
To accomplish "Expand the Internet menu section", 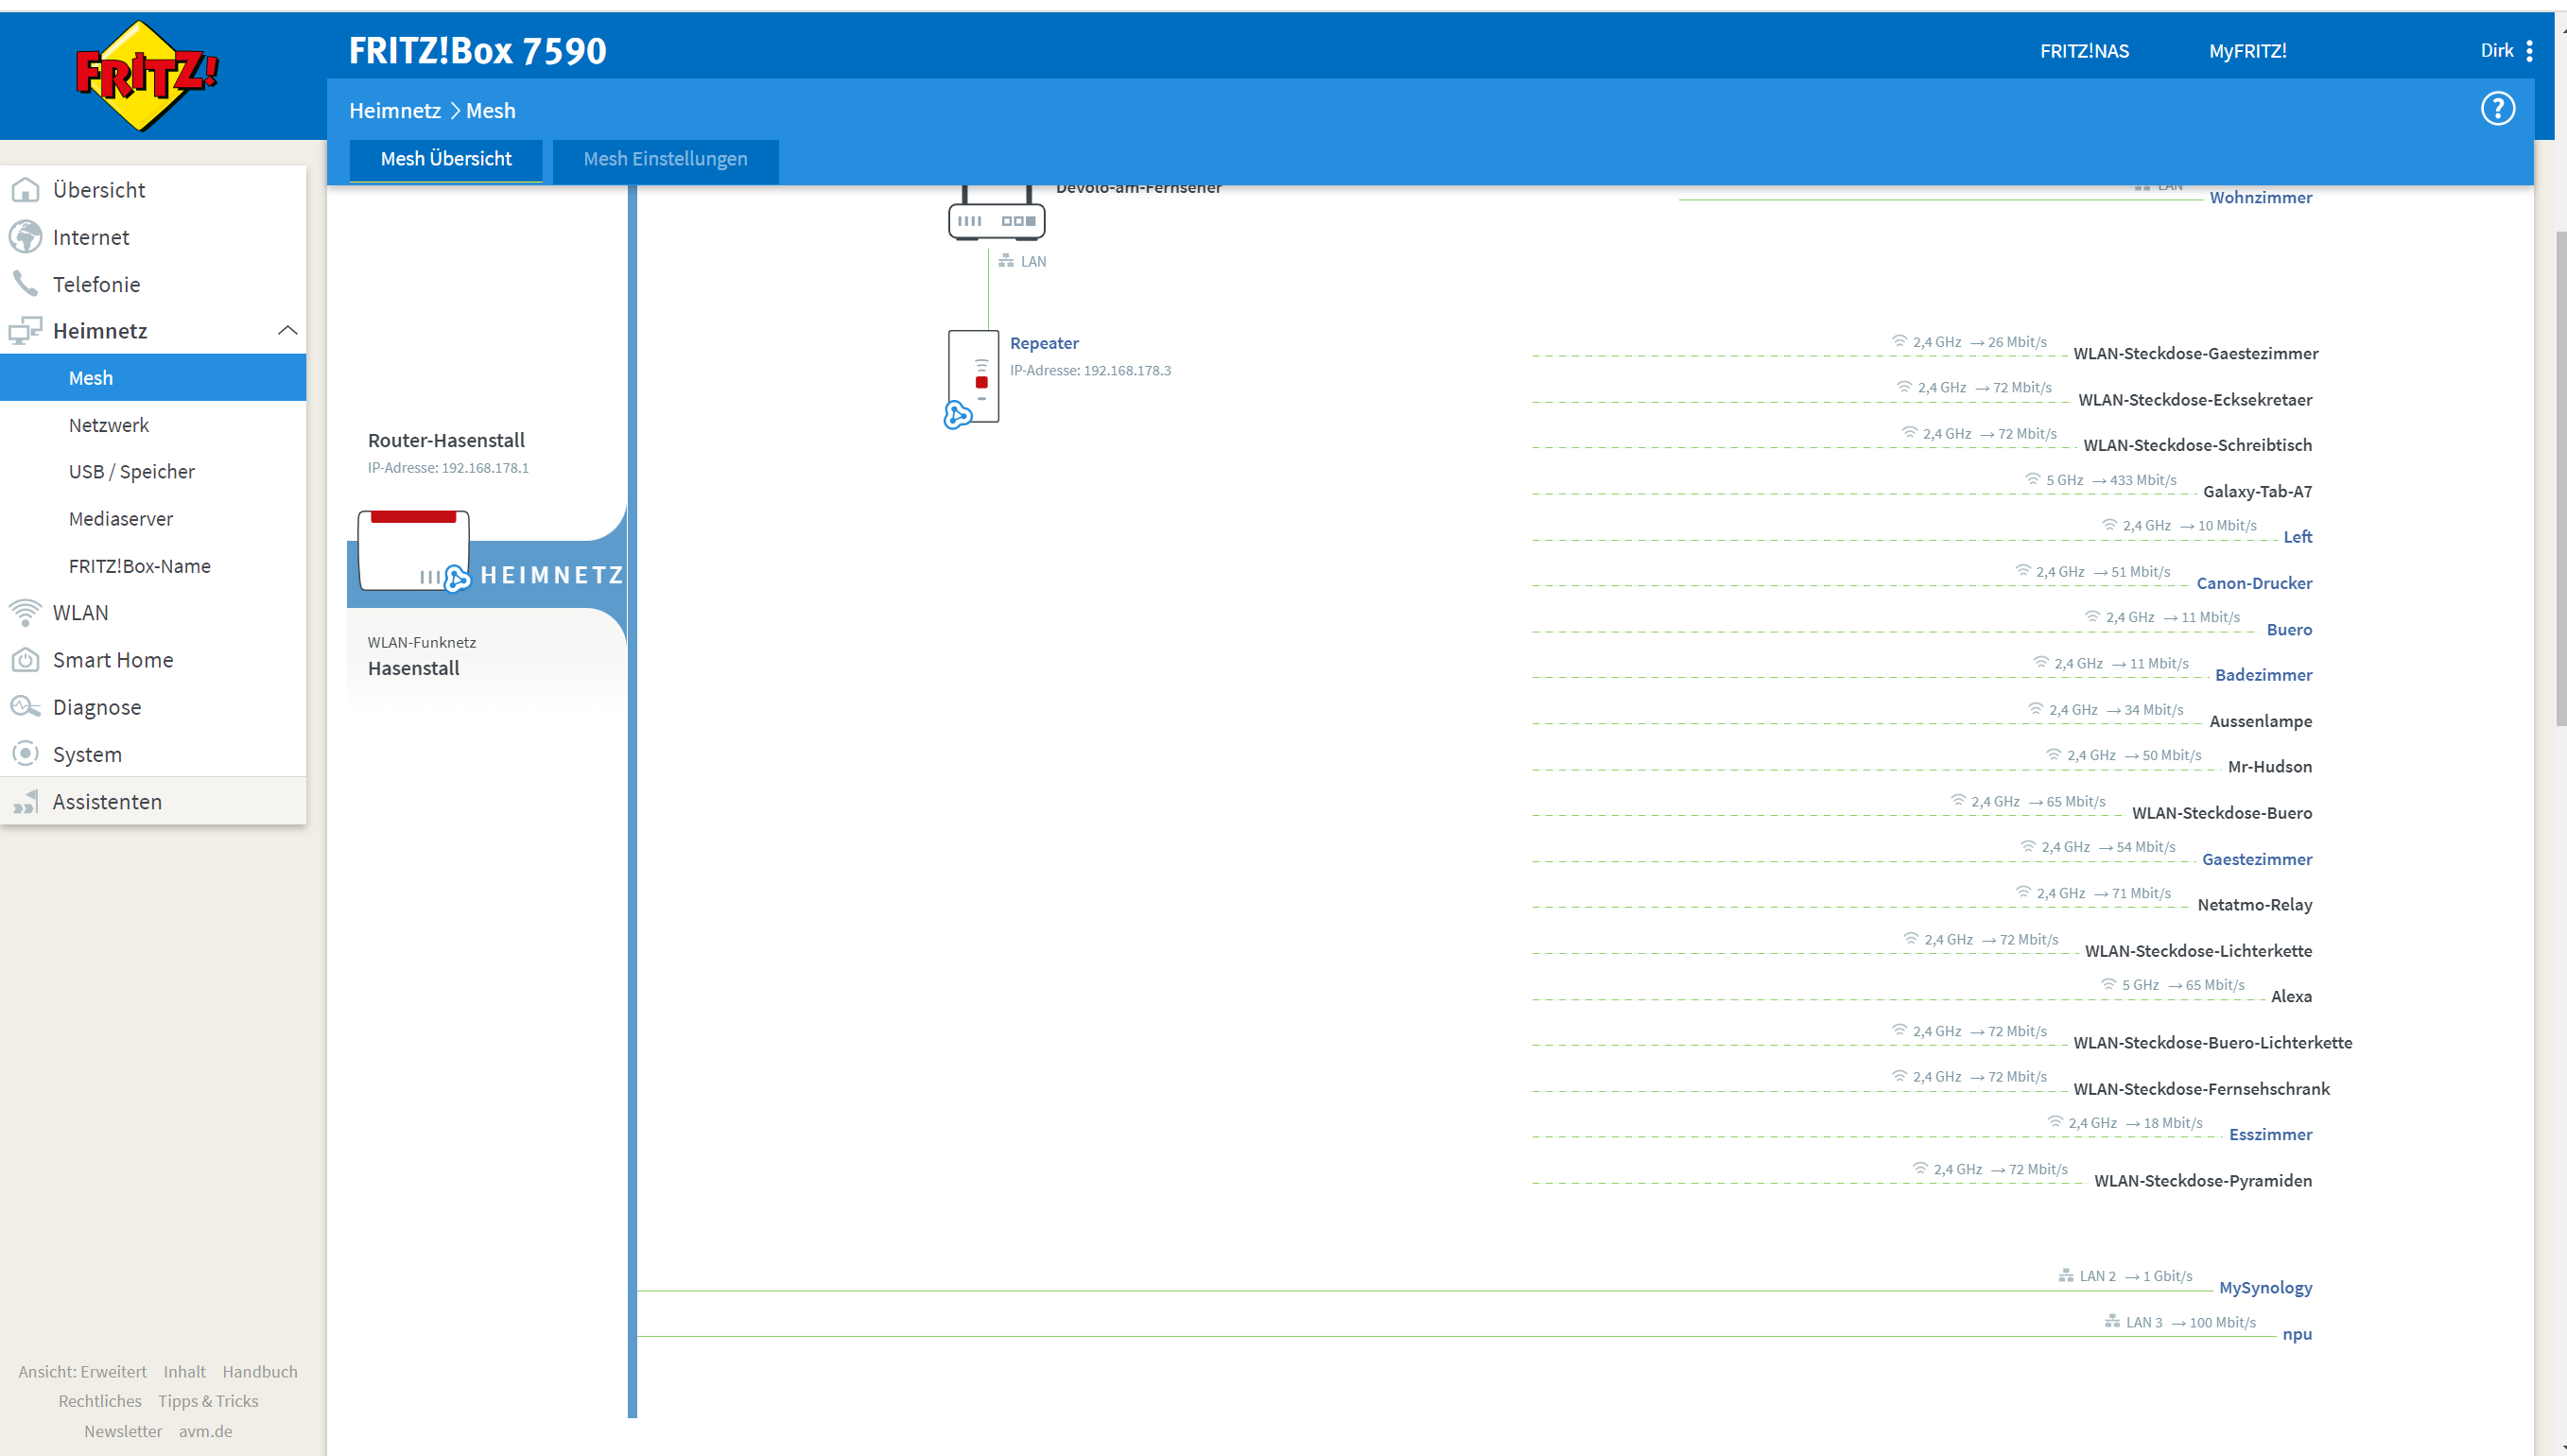I will [x=91, y=237].
